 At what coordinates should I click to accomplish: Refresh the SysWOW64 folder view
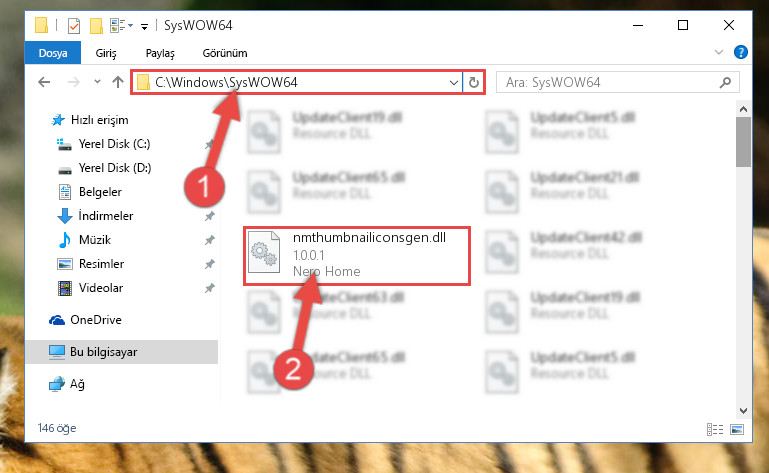(x=473, y=82)
